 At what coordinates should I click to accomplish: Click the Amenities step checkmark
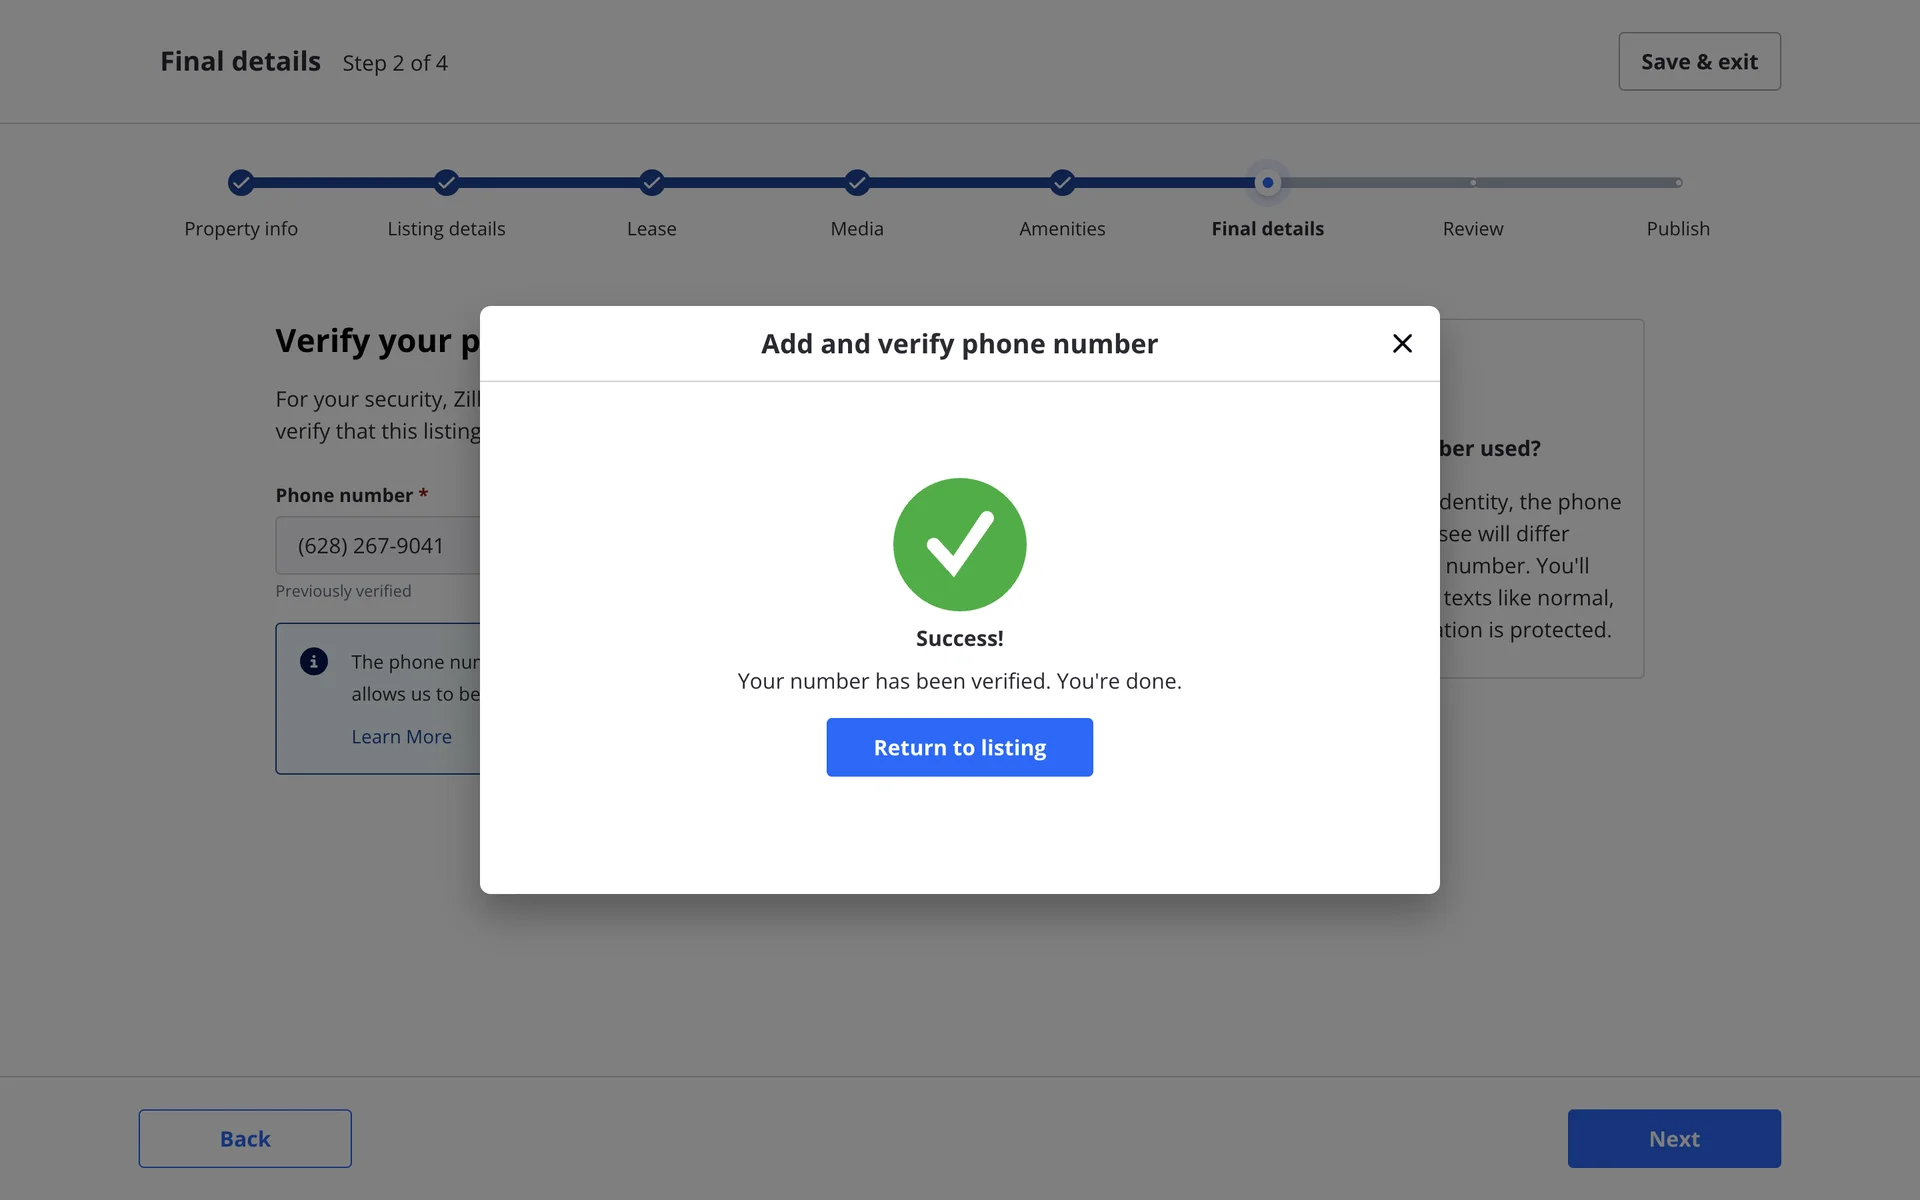(x=1062, y=183)
